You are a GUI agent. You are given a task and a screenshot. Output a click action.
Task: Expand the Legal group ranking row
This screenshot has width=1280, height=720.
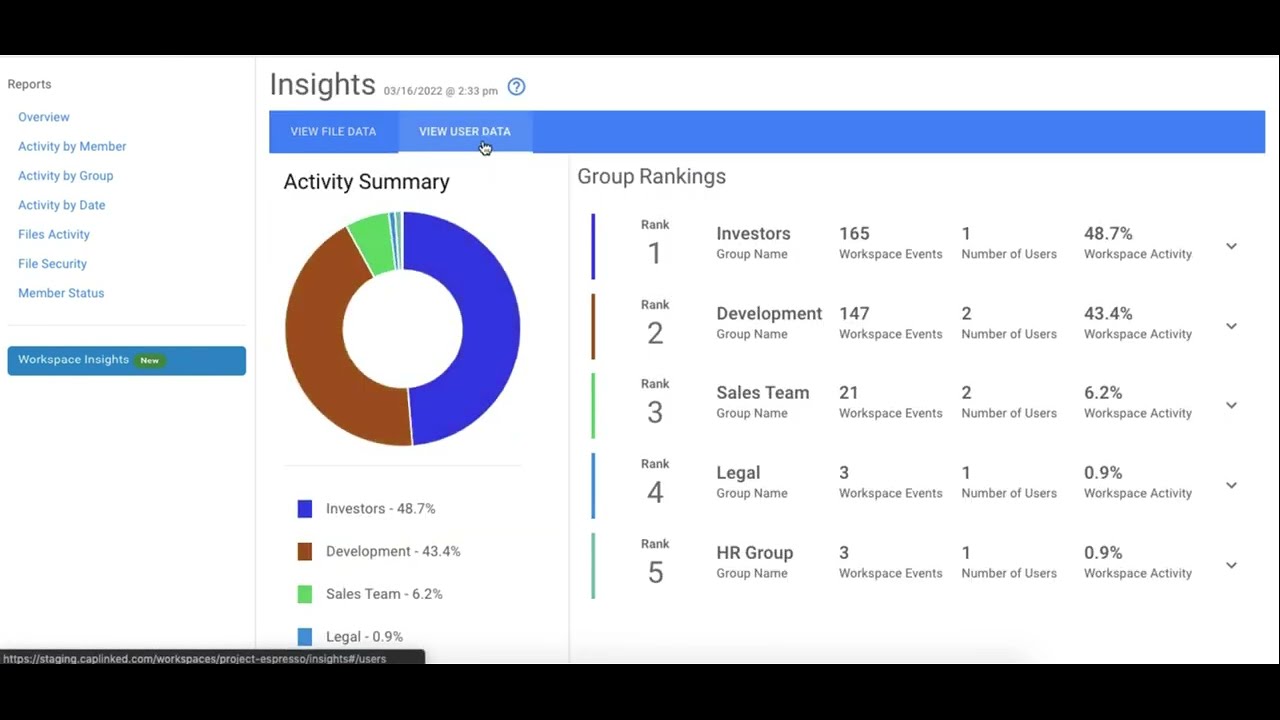(1231, 485)
